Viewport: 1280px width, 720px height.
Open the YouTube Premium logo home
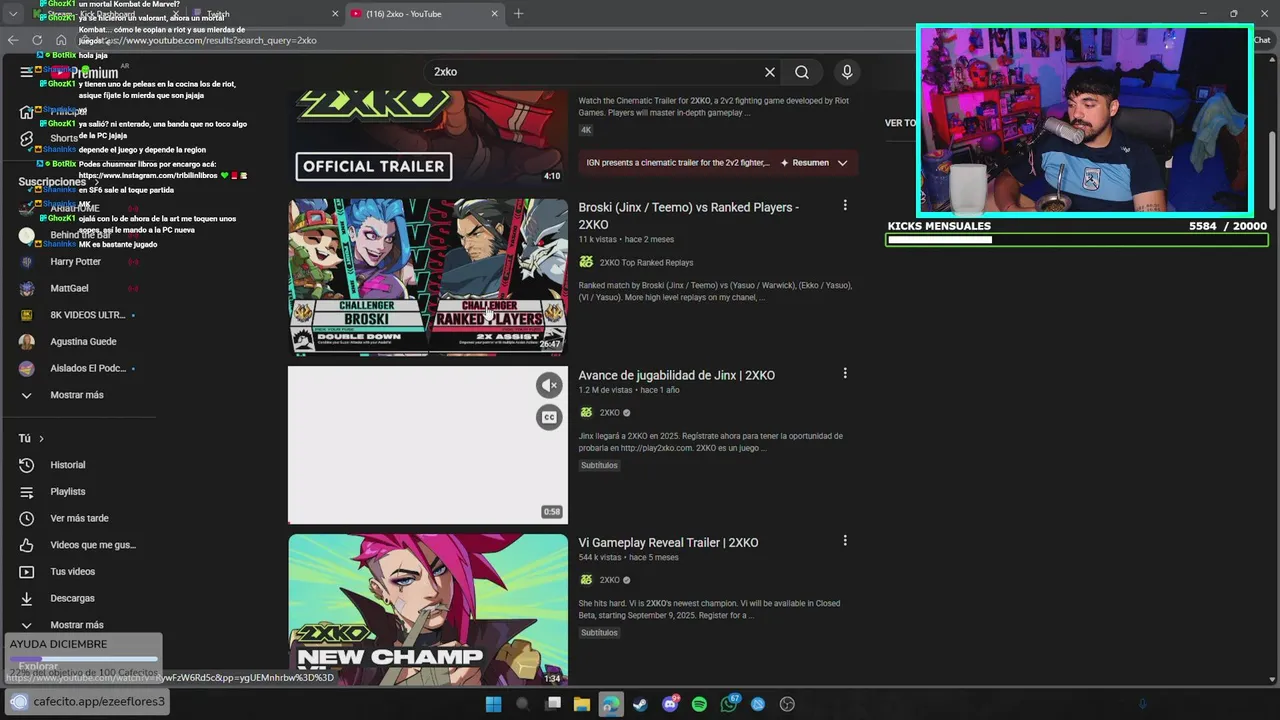click(x=84, y=72)
